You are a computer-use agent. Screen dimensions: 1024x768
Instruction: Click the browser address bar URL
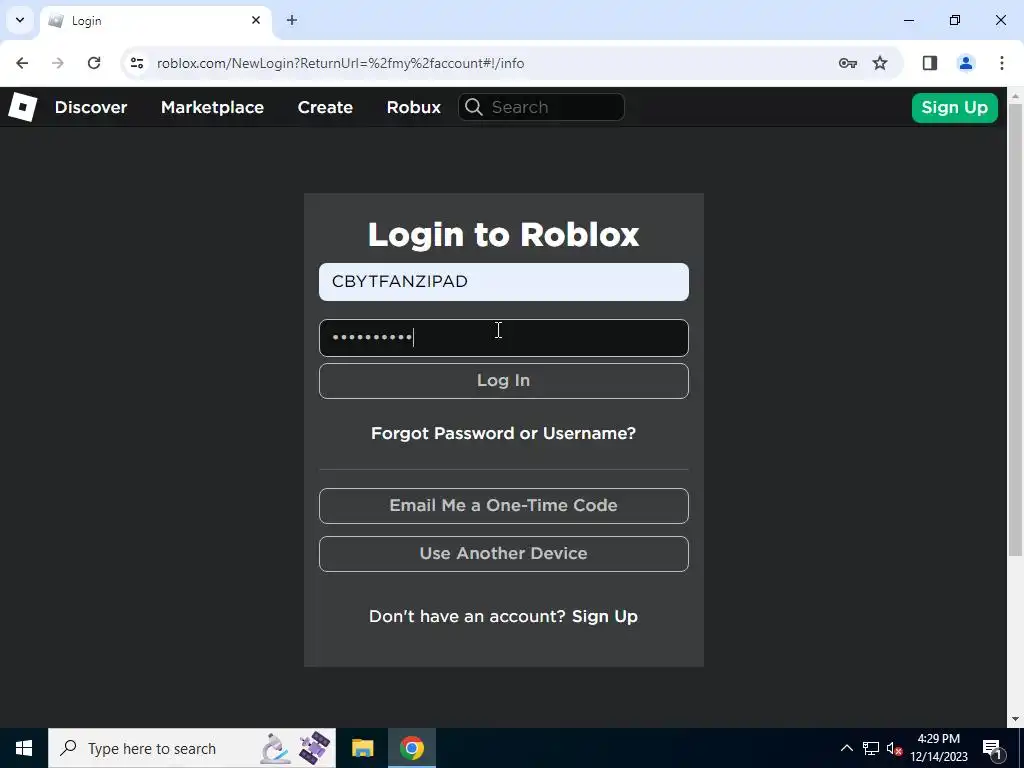(x=340, y=63)
